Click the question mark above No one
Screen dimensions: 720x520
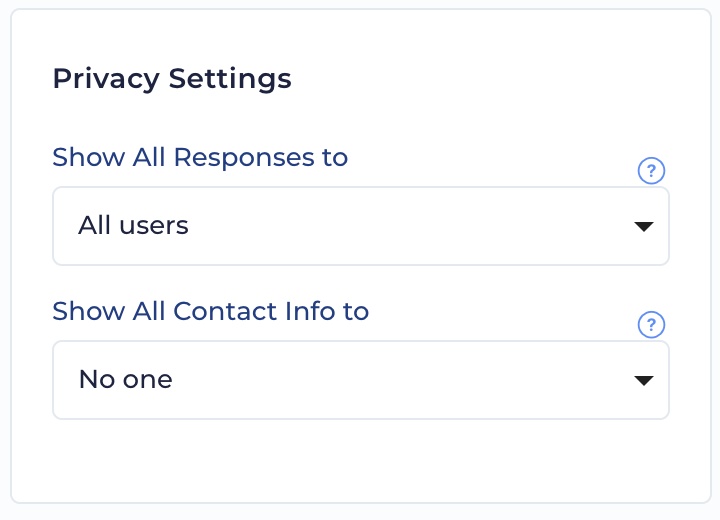tap(651, 325)
